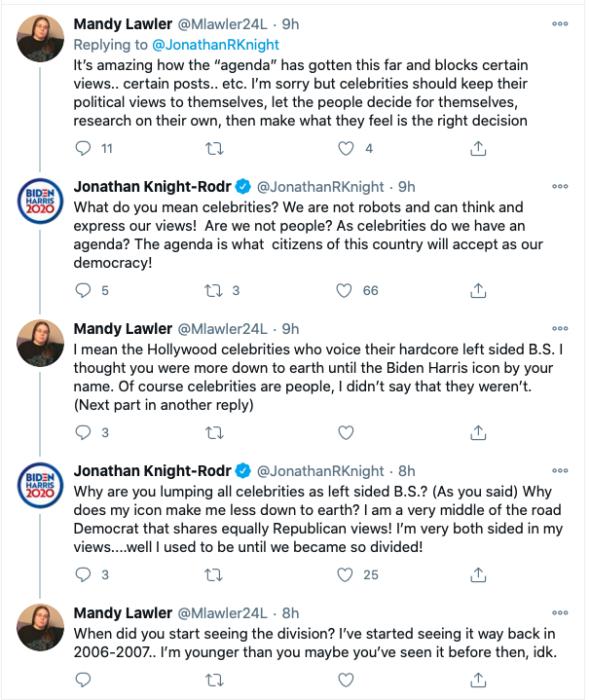Open more options on Mandy's top tweet
The height and width of the screenshot is (700, 590).
coord(560,24)
